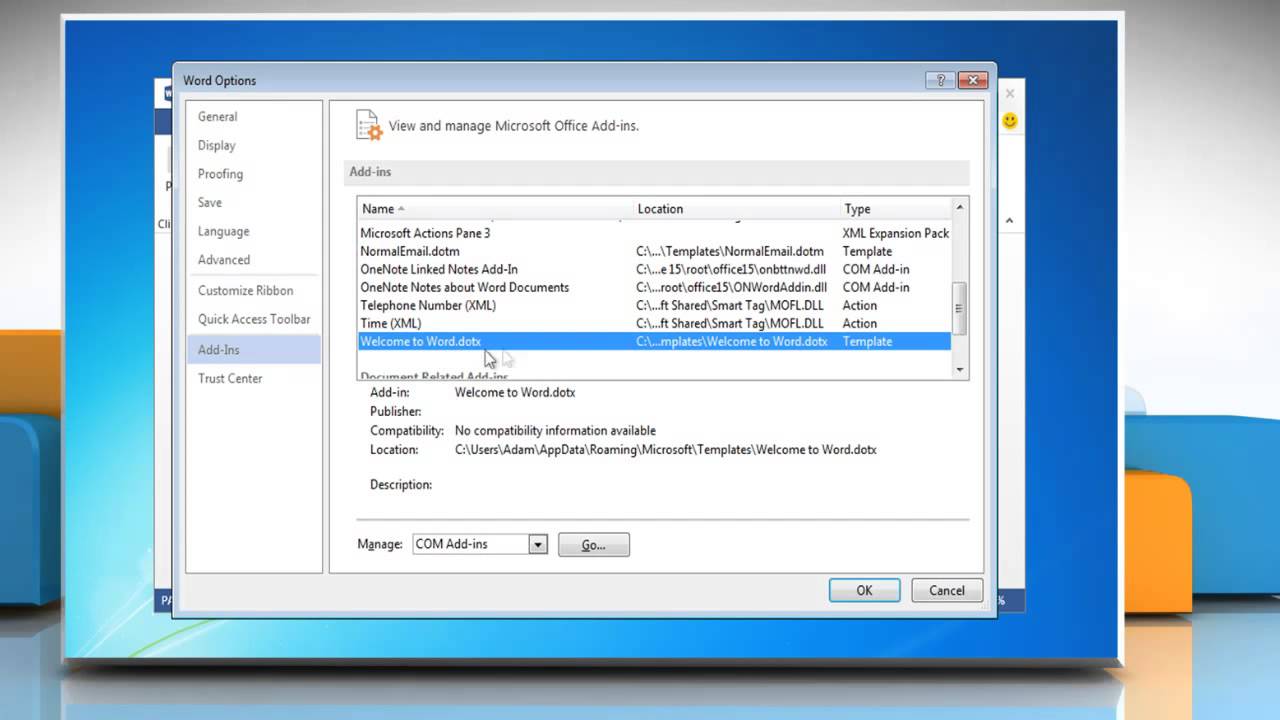Click the add-ins list scroll up arrow
The height and width of the screenshot is (720, 1280).
click(960, 207)
